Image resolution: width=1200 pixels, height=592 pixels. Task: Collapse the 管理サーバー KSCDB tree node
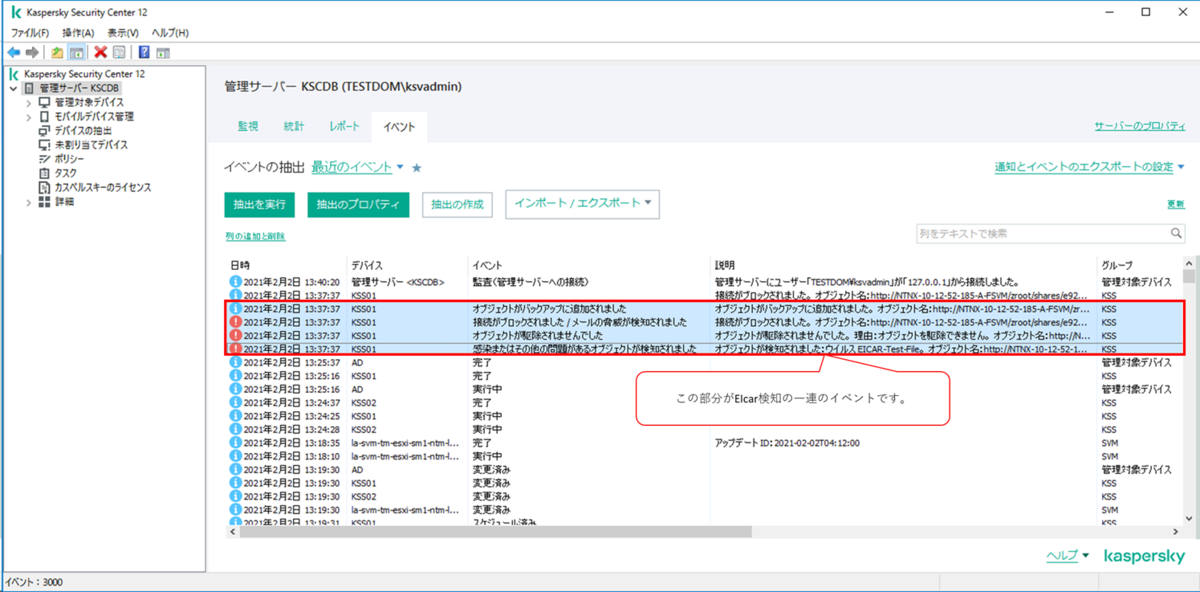[x=12, y=88]
